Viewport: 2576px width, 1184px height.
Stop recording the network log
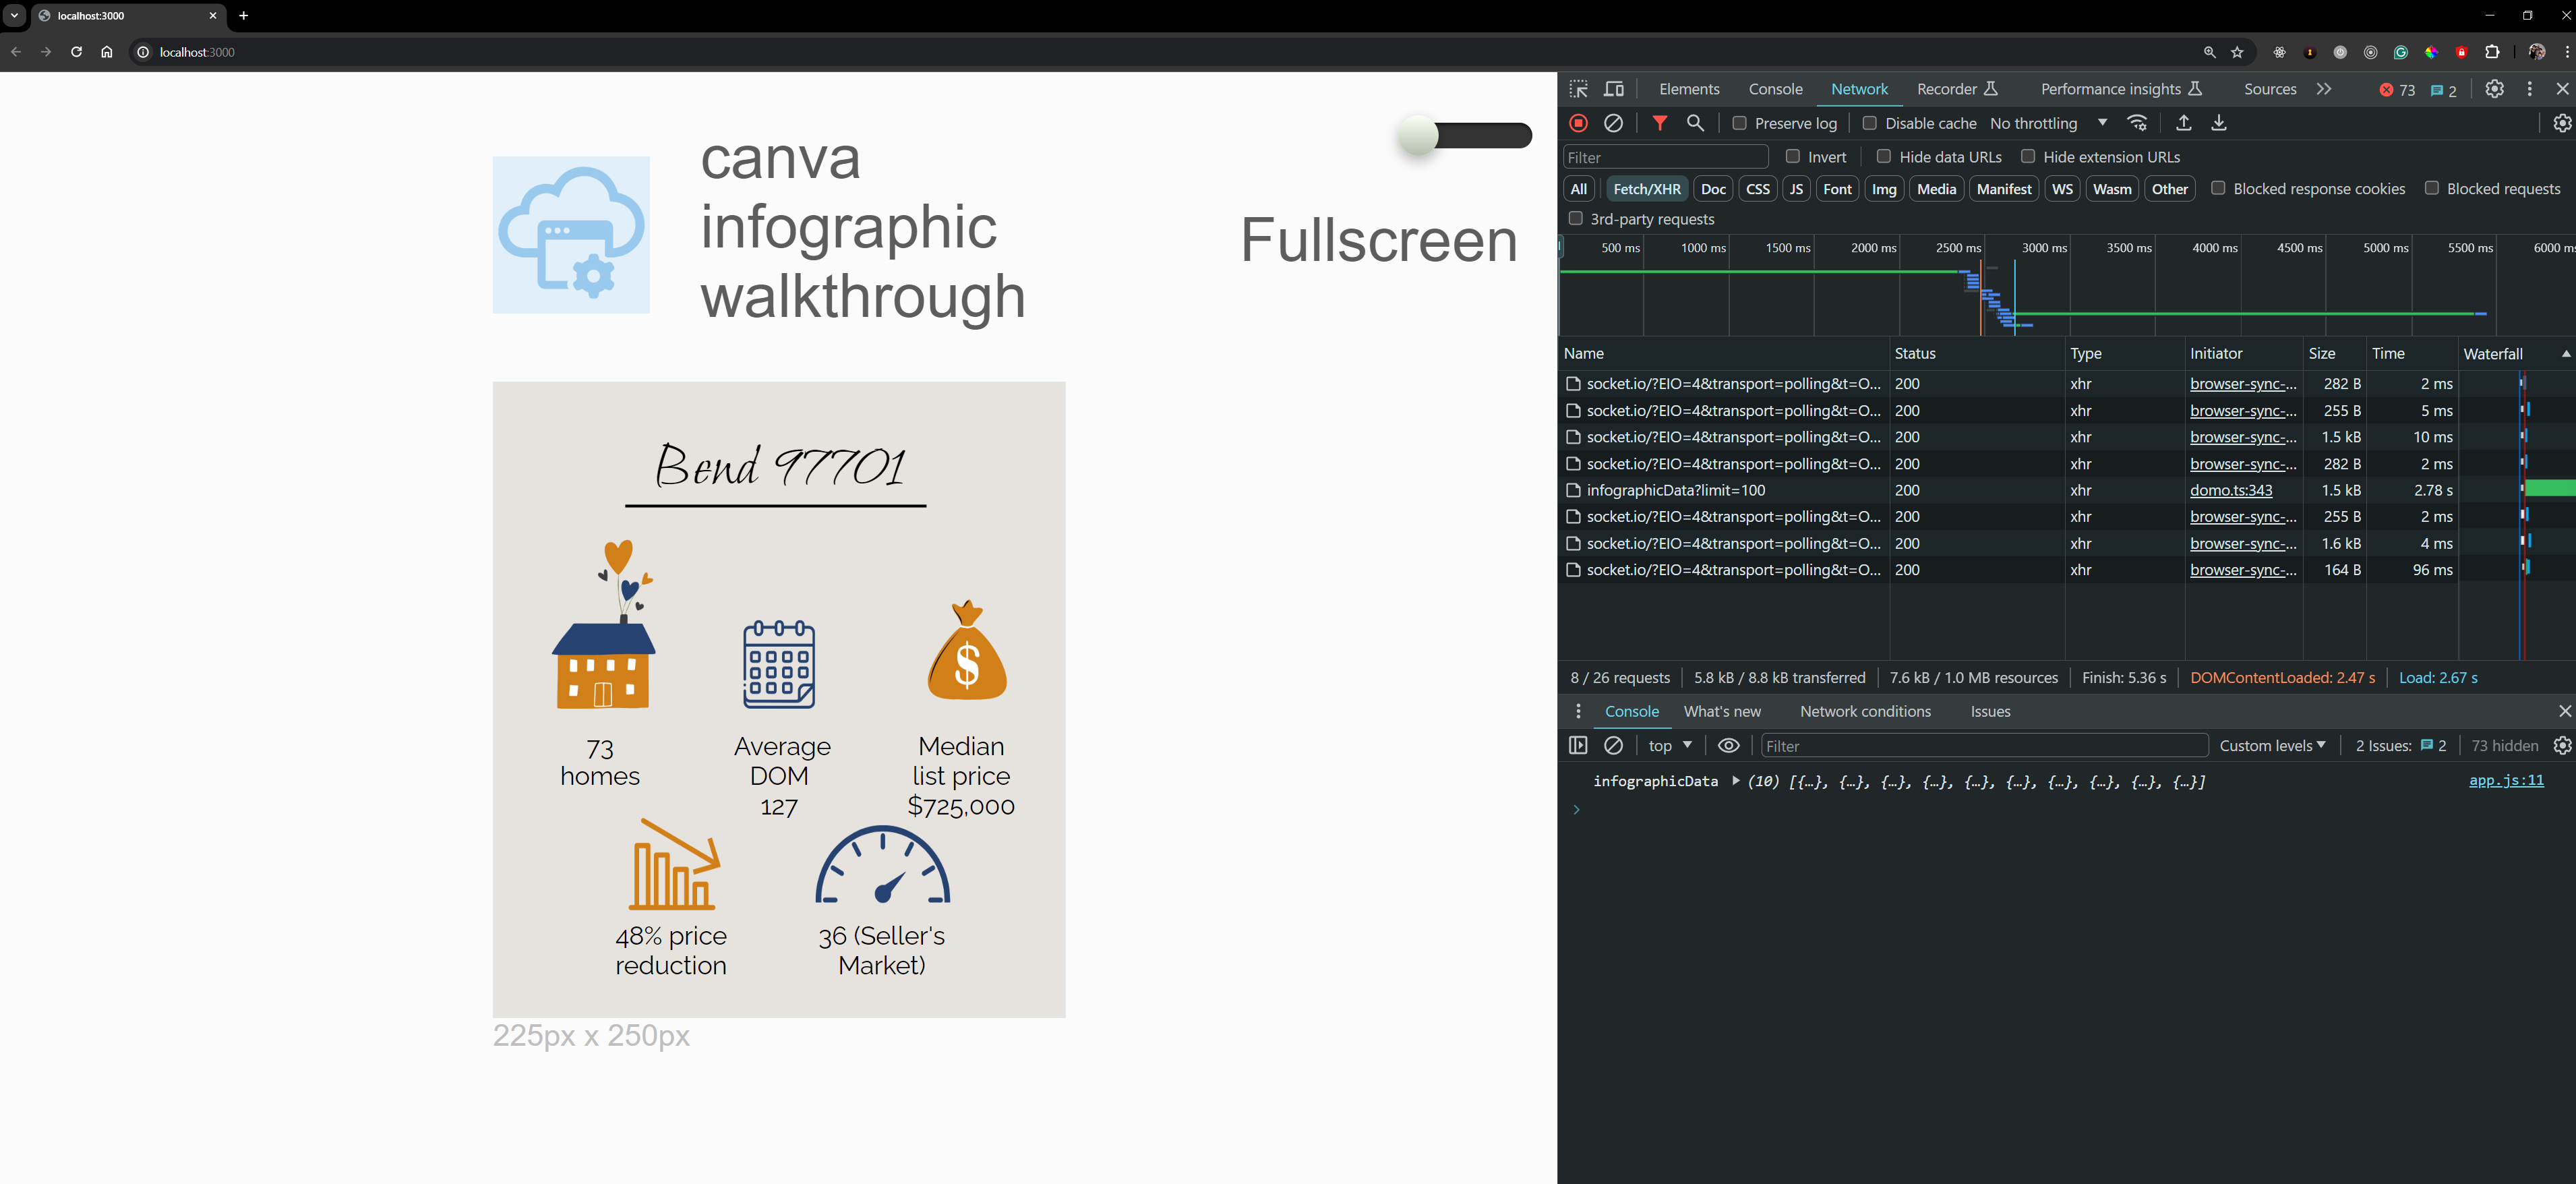[1578, 123]
